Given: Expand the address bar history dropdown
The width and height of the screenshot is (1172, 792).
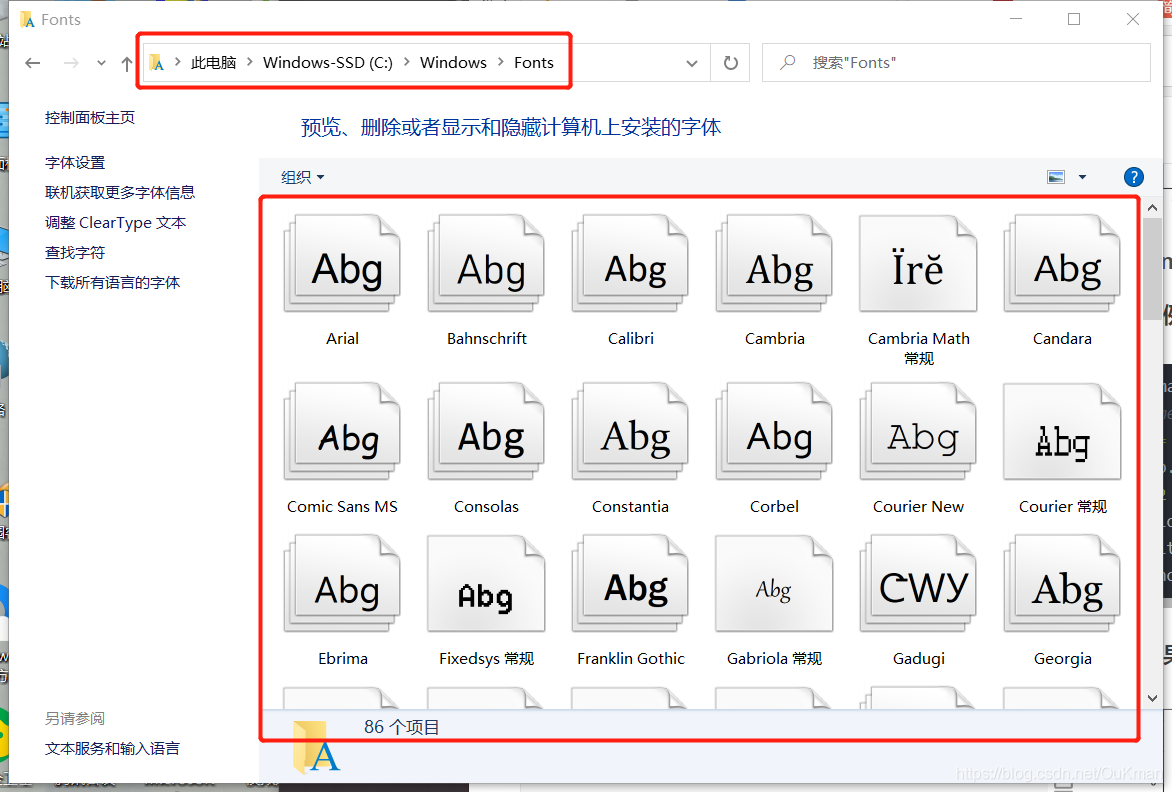Looking at the screenshot, I should click(x=692, y=64).
